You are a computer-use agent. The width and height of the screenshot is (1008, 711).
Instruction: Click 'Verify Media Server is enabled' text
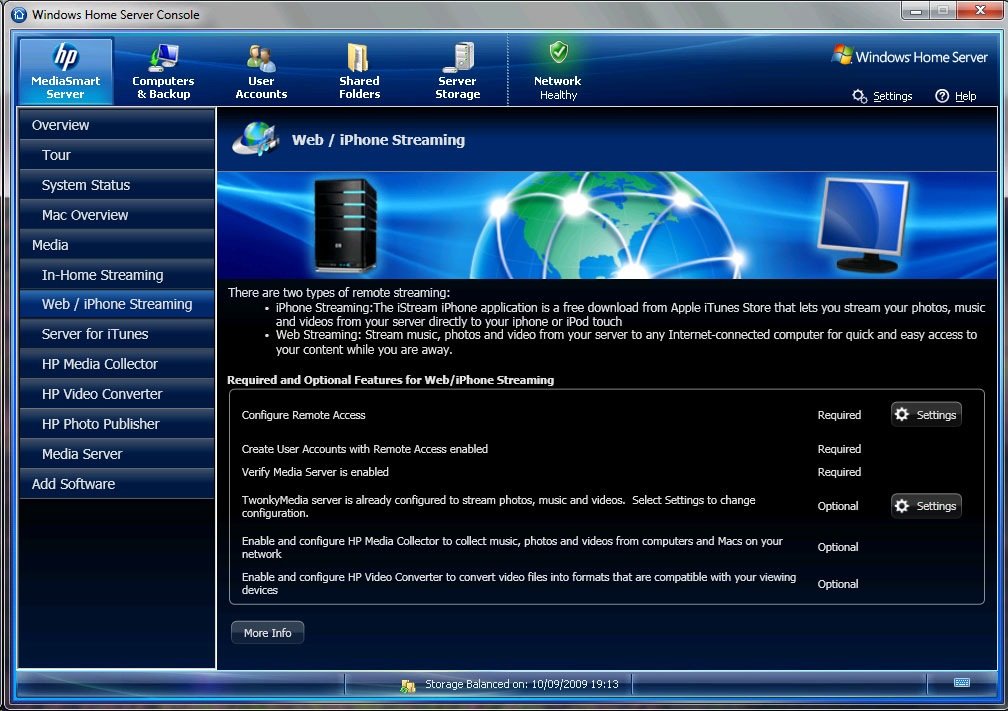[315, 472]
